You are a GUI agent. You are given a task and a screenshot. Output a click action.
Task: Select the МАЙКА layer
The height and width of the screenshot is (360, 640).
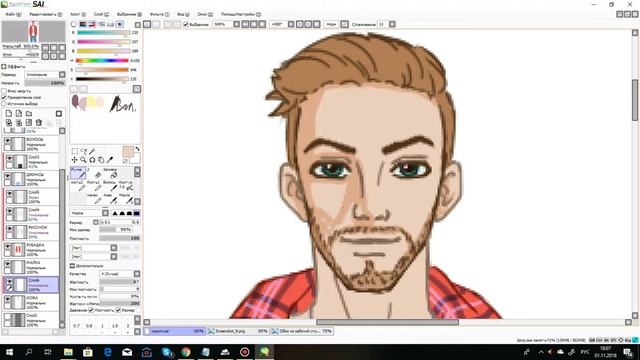click(32, 267)
